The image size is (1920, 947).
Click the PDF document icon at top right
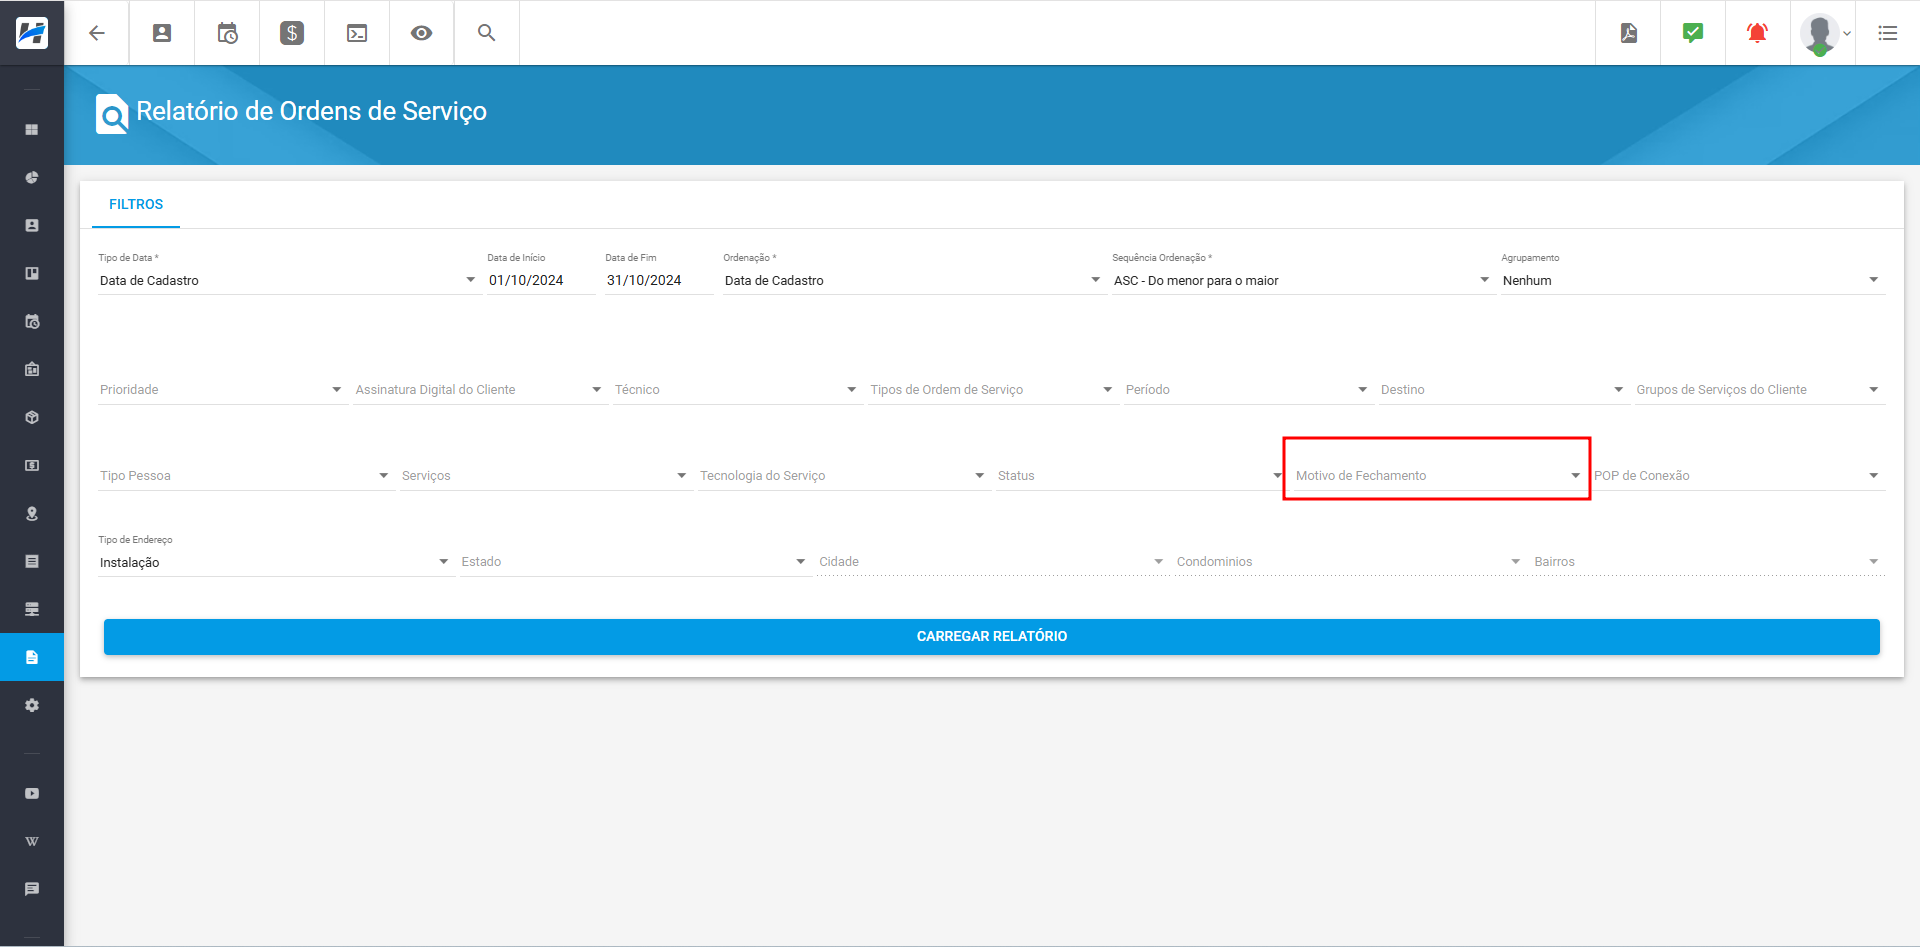[1629, 33]
